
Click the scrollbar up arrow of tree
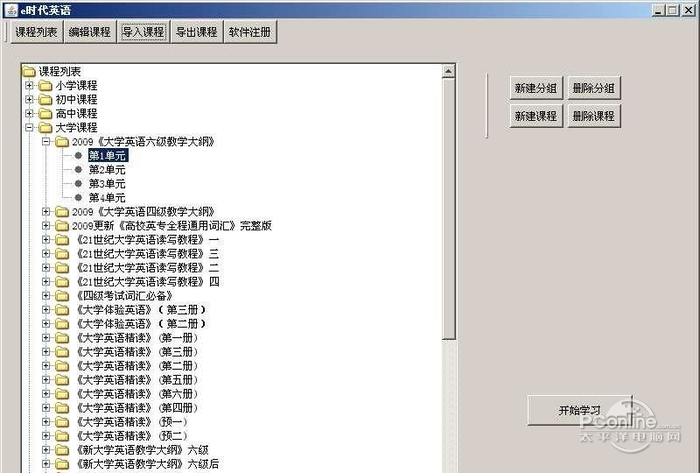click(x=448, y=71)
